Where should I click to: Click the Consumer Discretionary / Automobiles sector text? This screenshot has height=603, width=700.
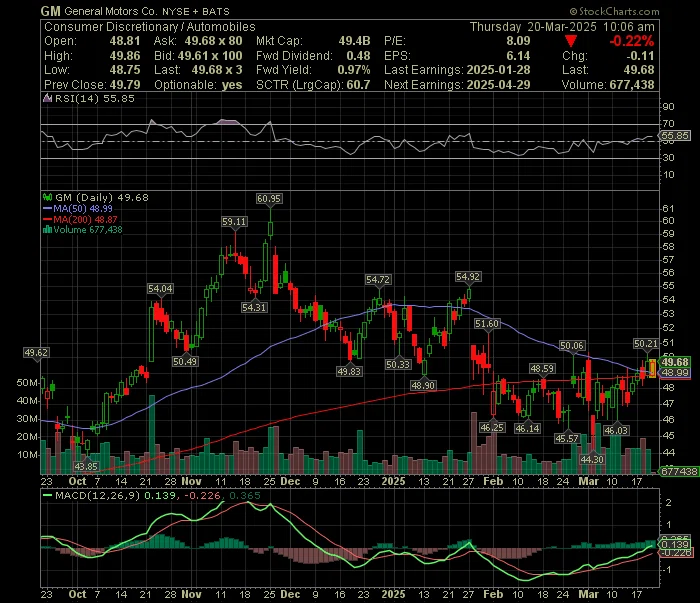tap(150, 27)
